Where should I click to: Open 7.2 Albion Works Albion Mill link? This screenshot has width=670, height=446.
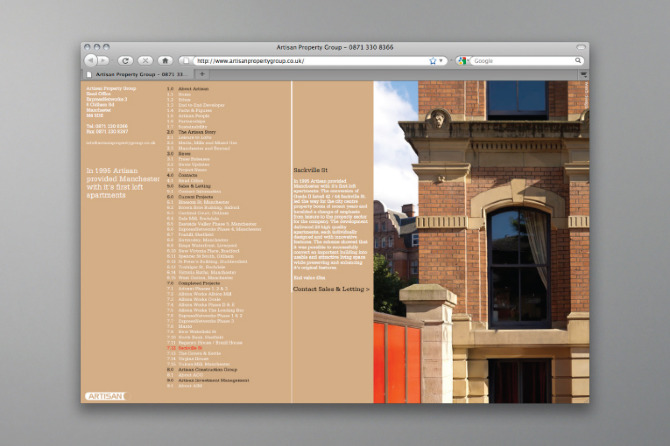coord(199,294)
